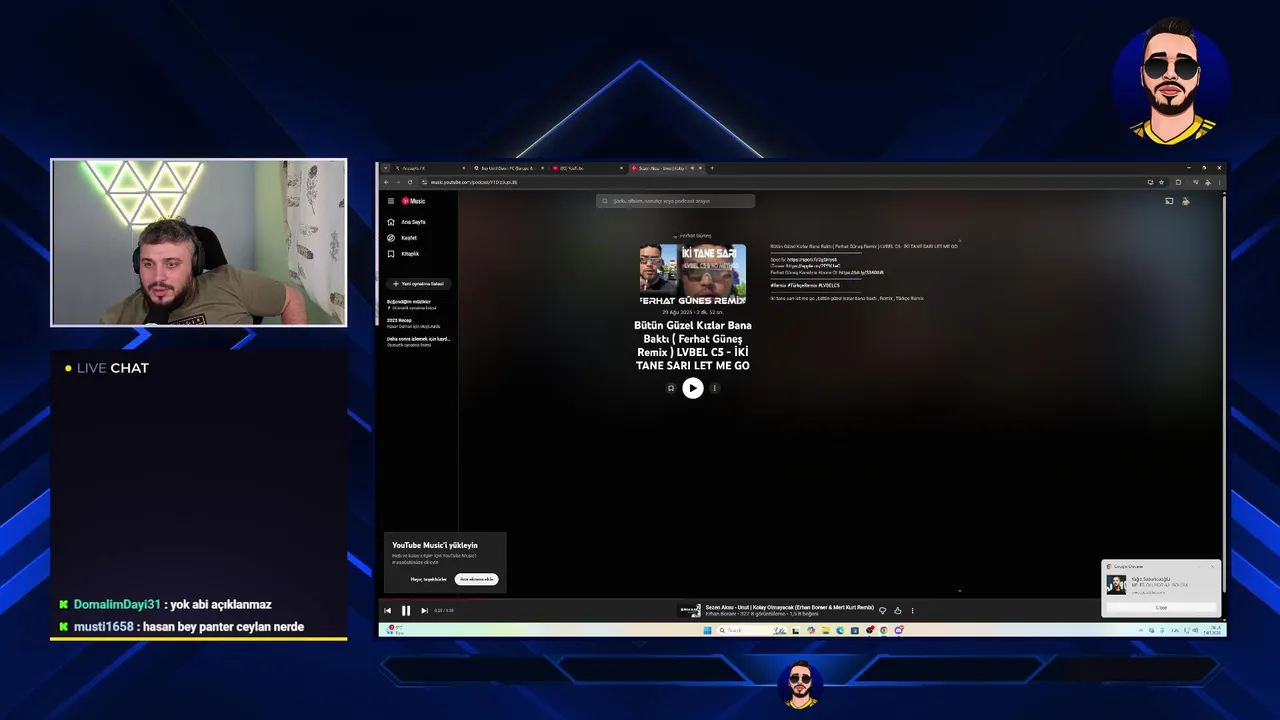Bookmark this page with star icon
Screen dimensions: 1280x720
click(1161, 182)
